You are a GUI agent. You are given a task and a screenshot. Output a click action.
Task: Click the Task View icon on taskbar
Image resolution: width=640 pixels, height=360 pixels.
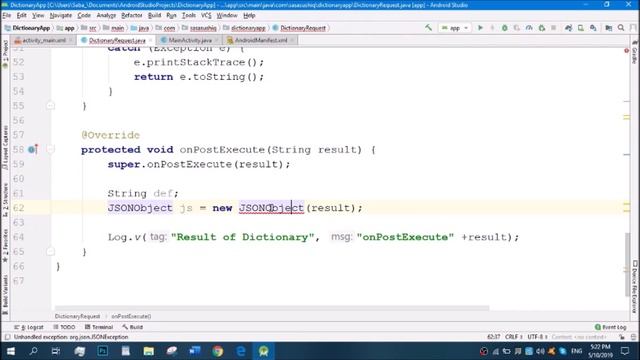56,351
